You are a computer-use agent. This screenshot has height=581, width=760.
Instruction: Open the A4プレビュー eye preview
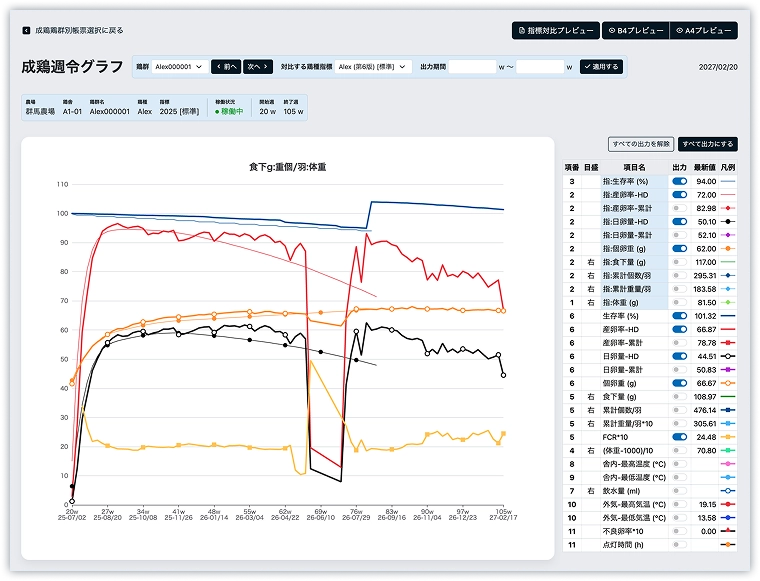tap(703, 31)
